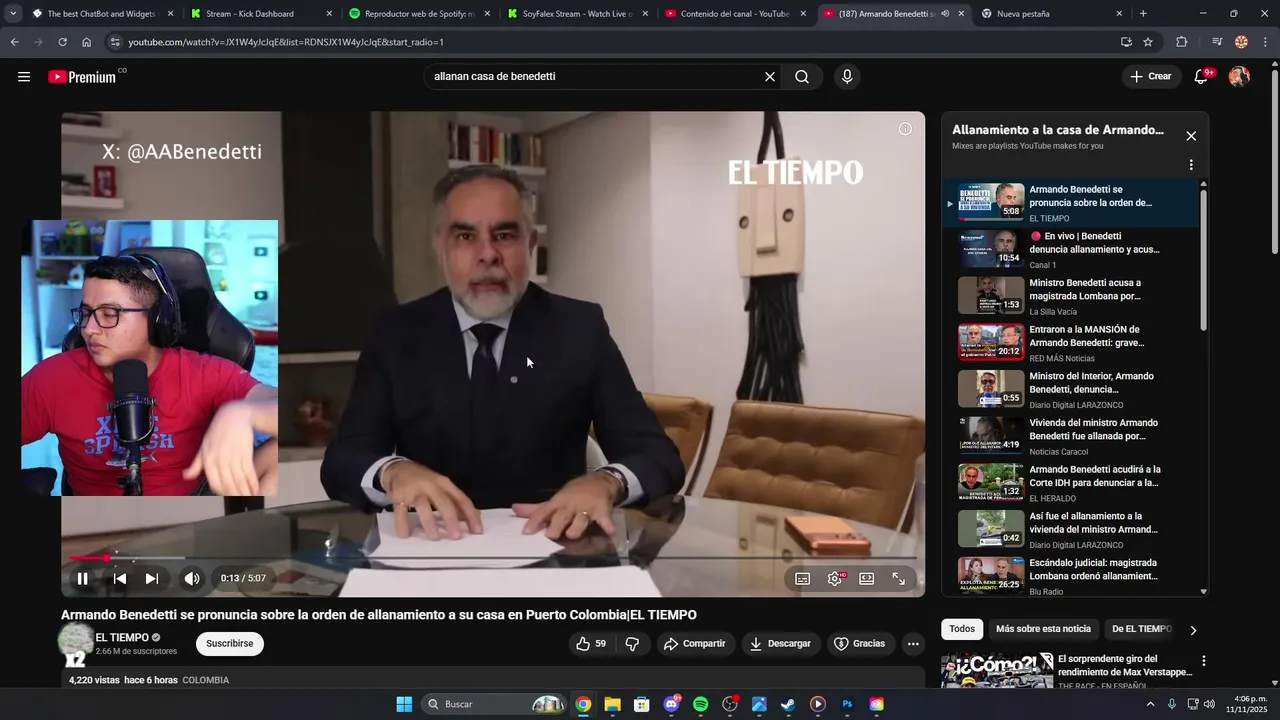Open browser extensions puzzle icon
1280x720 pixels.
click(1182, 42)
